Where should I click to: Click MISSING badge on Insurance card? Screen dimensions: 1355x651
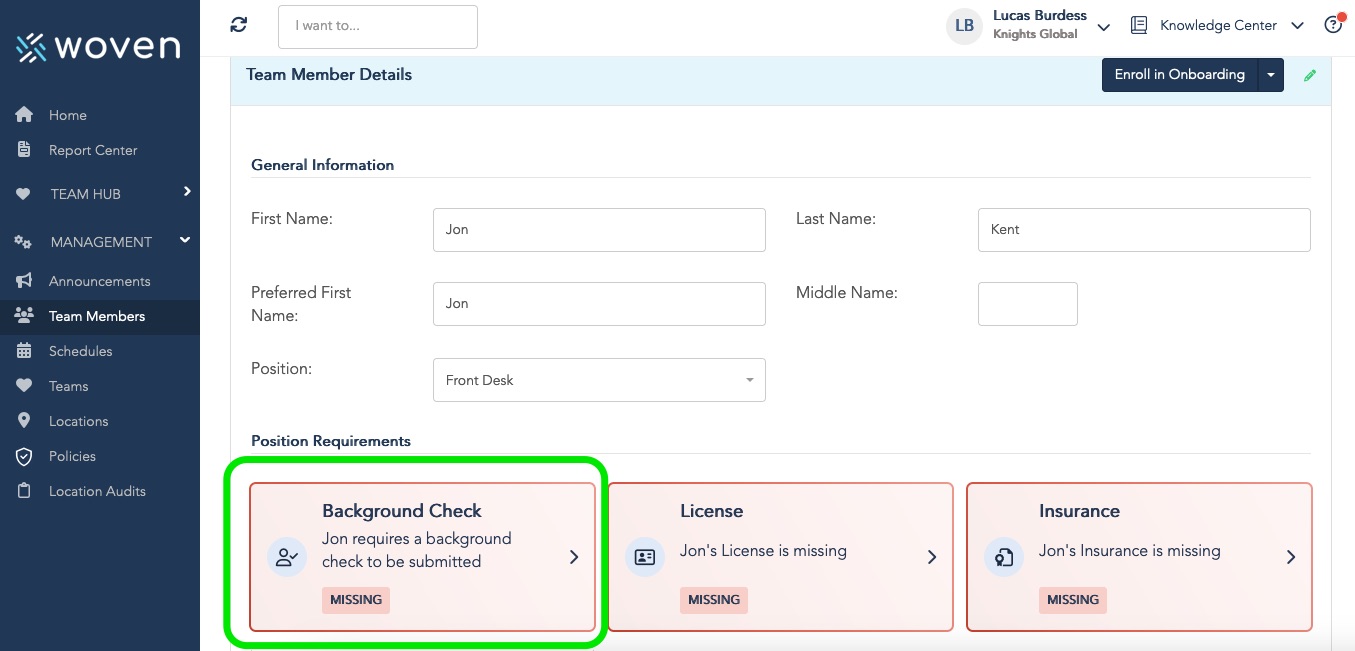pos(1073,600)
